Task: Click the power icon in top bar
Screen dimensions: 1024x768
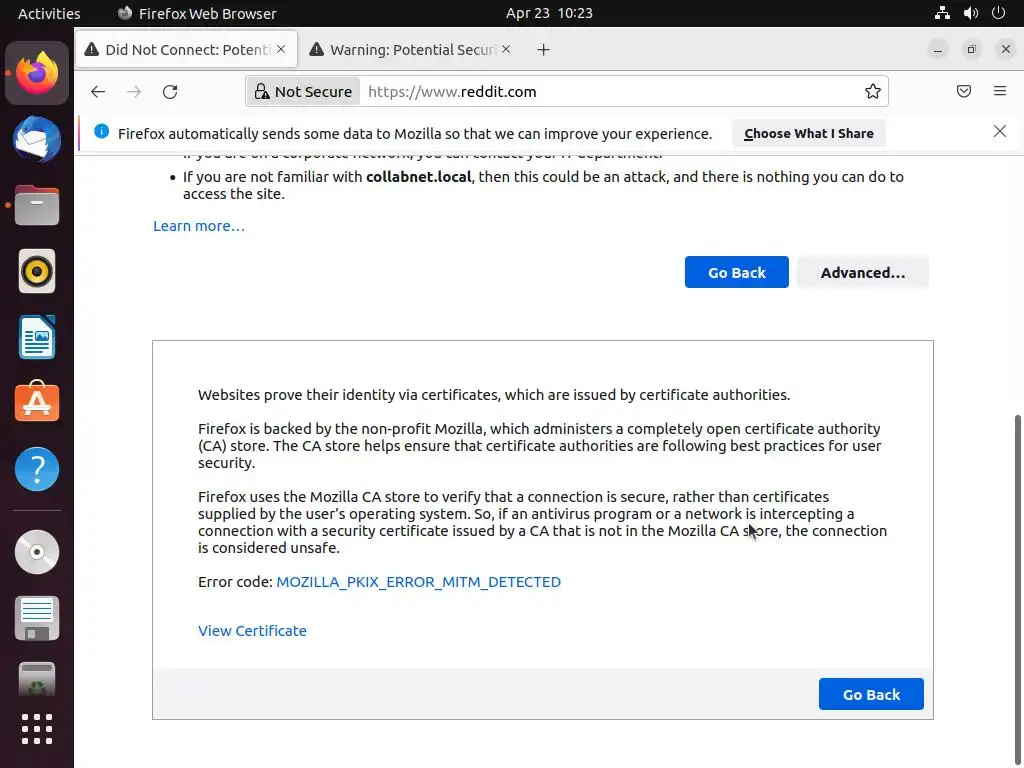Action: [x=998, y=13]
